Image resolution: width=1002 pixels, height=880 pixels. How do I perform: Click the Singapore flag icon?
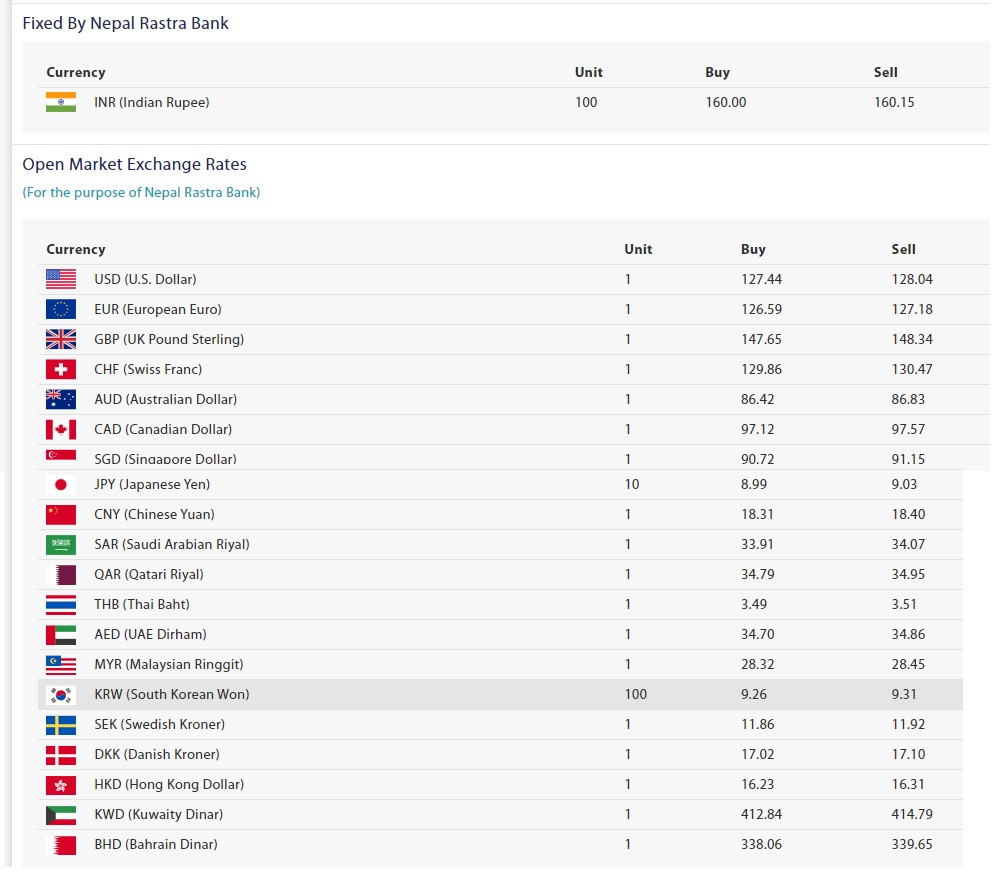[61, 456]
